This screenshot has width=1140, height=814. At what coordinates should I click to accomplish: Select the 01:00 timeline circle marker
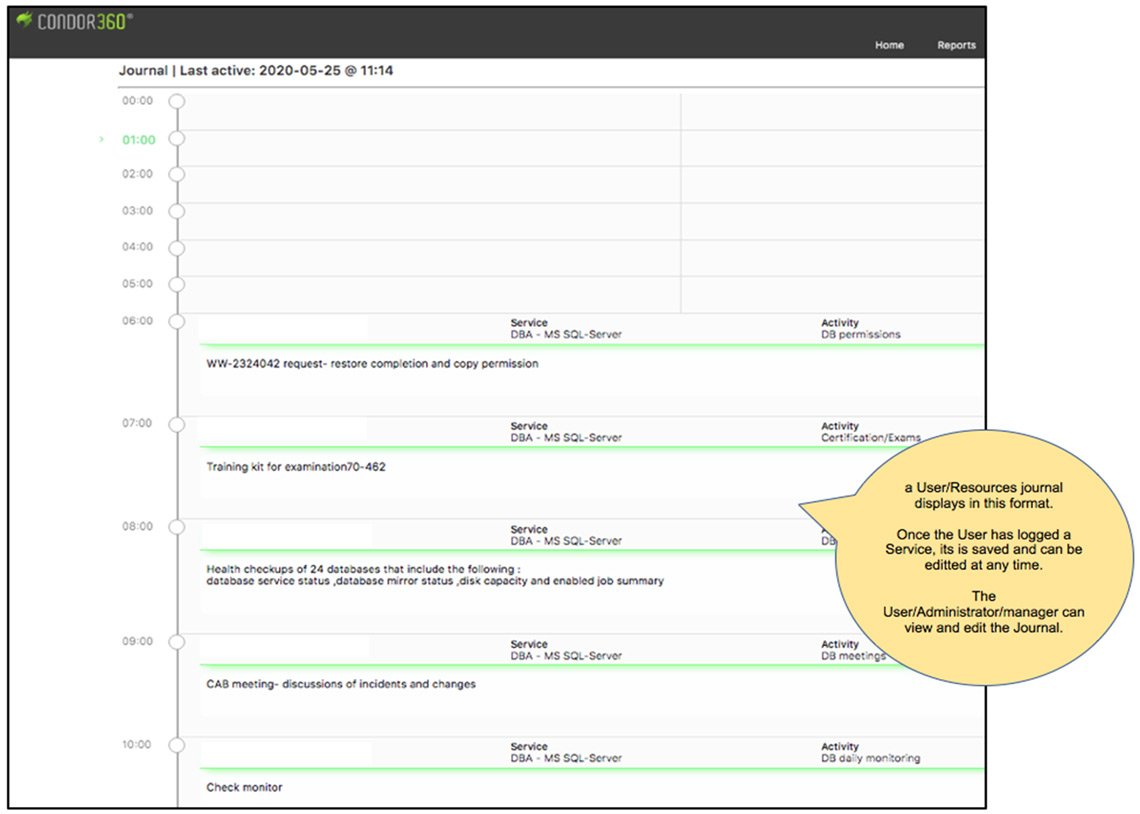tap(177, 139)
